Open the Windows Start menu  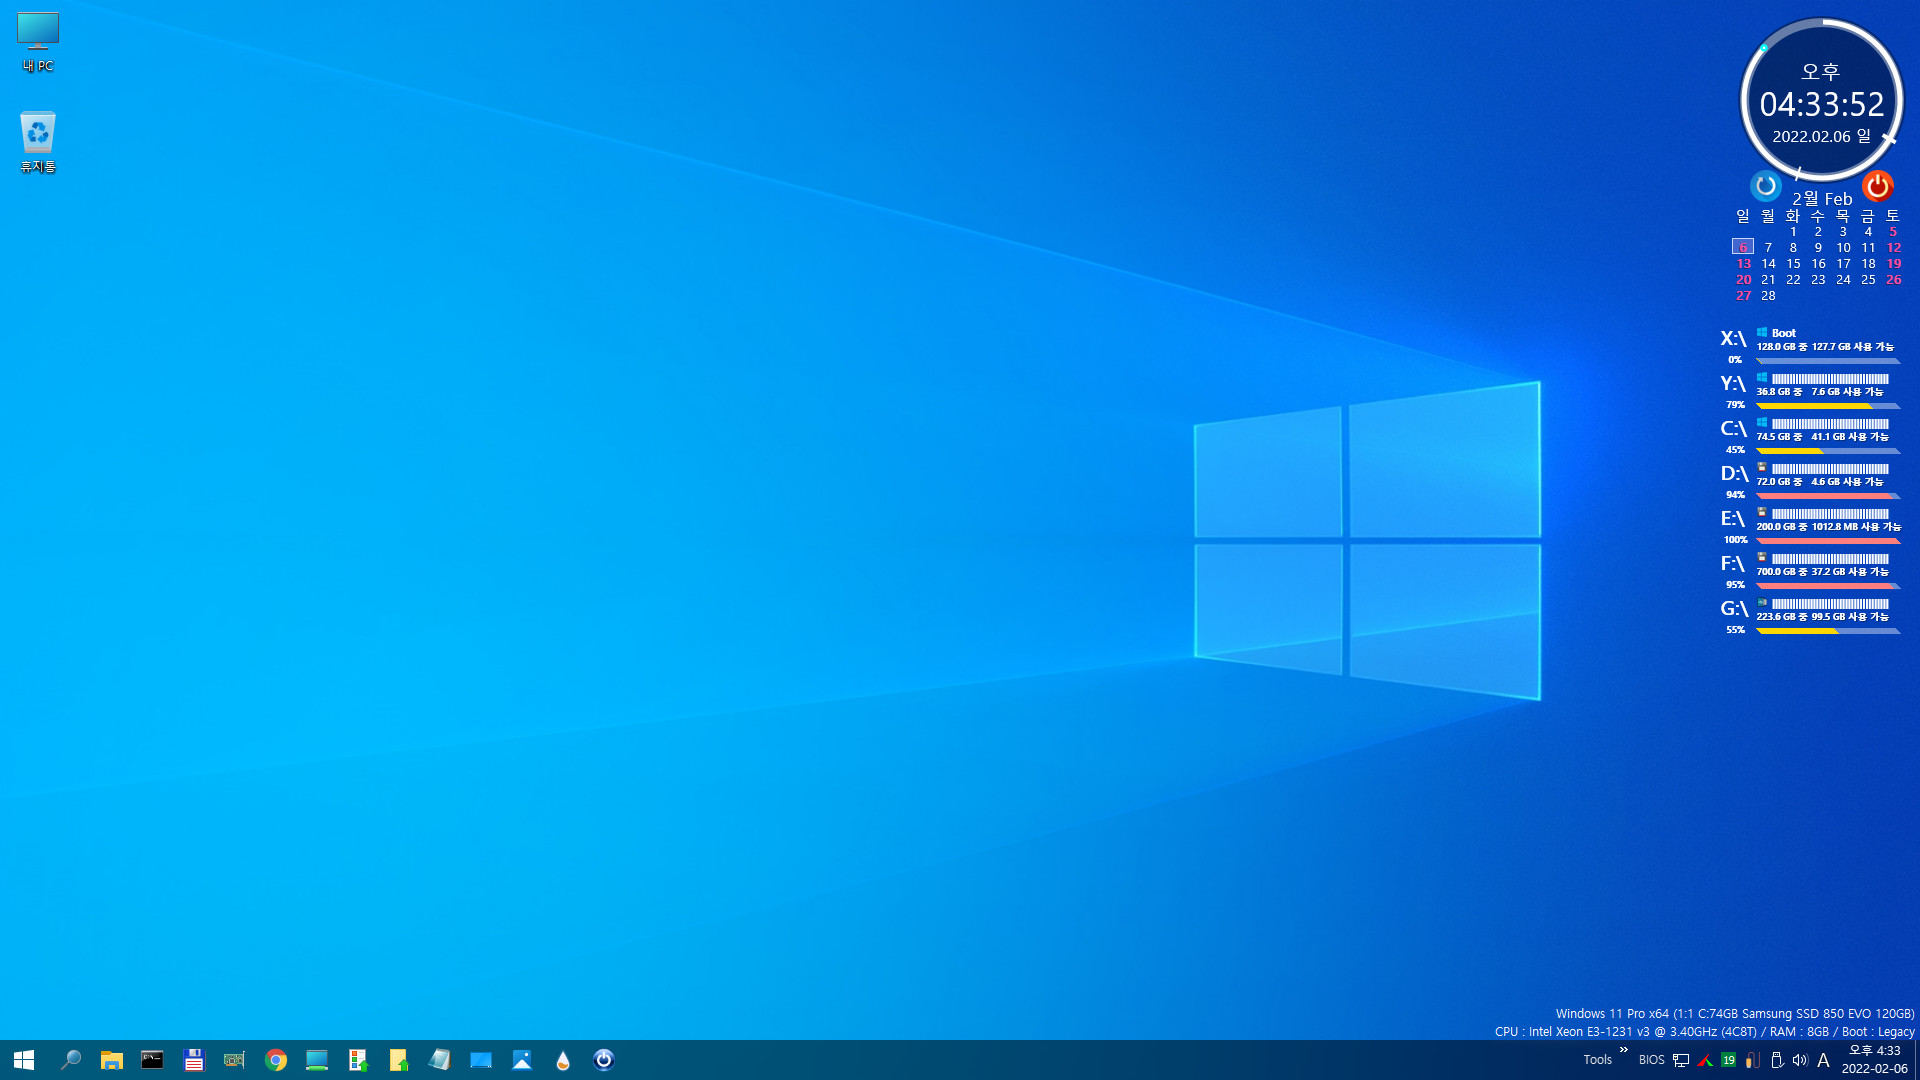pyautogui.click(x=24, y=1060)
